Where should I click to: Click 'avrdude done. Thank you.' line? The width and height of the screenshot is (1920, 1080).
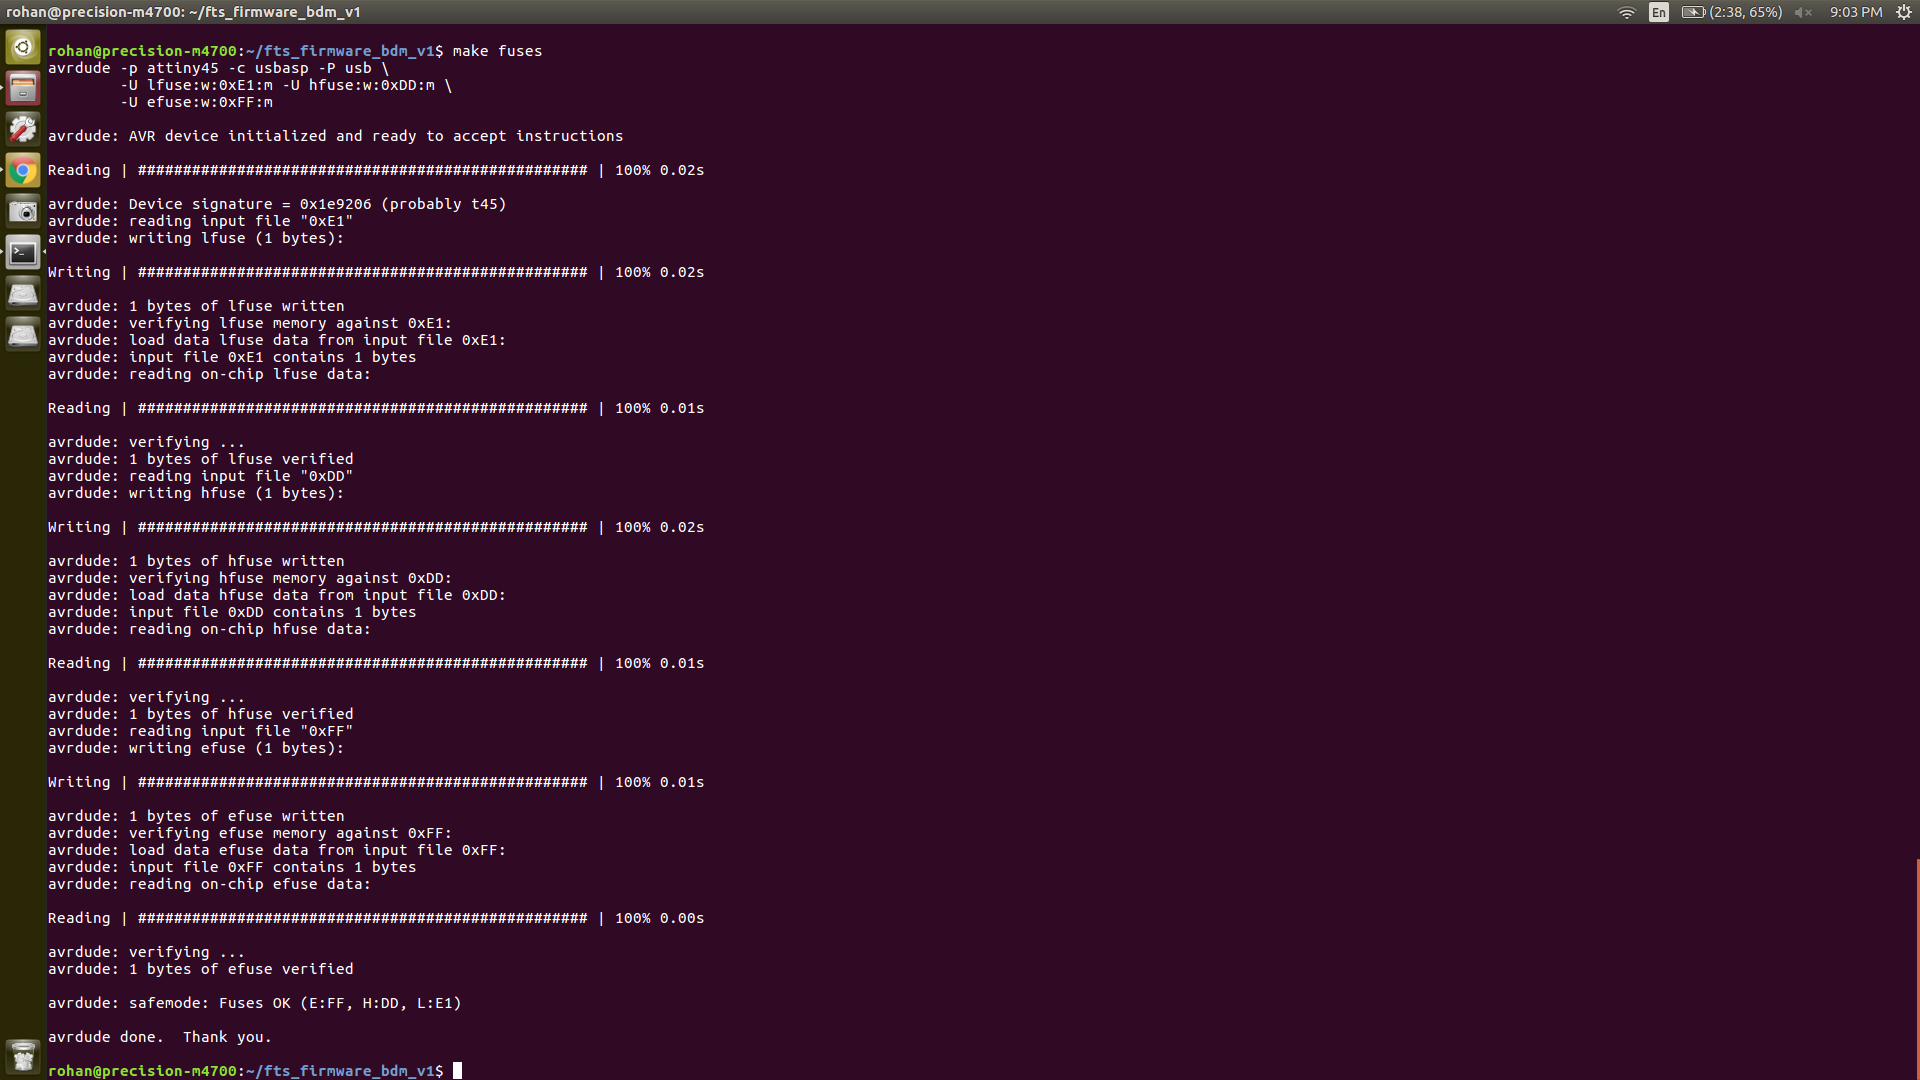point(160,1037)
